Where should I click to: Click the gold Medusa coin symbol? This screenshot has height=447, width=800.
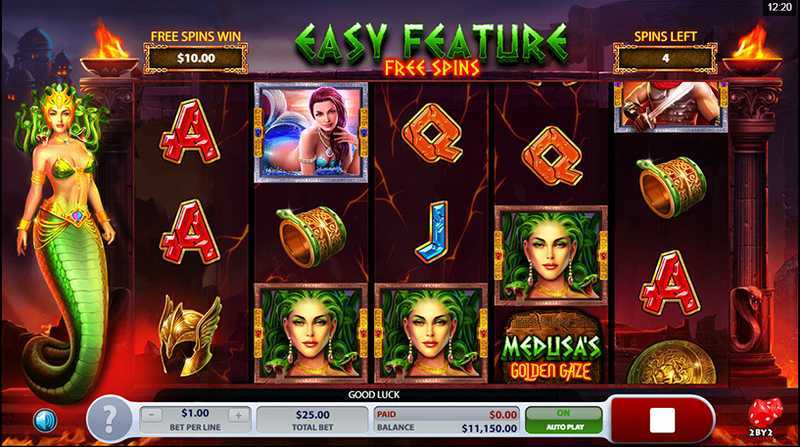671,363
